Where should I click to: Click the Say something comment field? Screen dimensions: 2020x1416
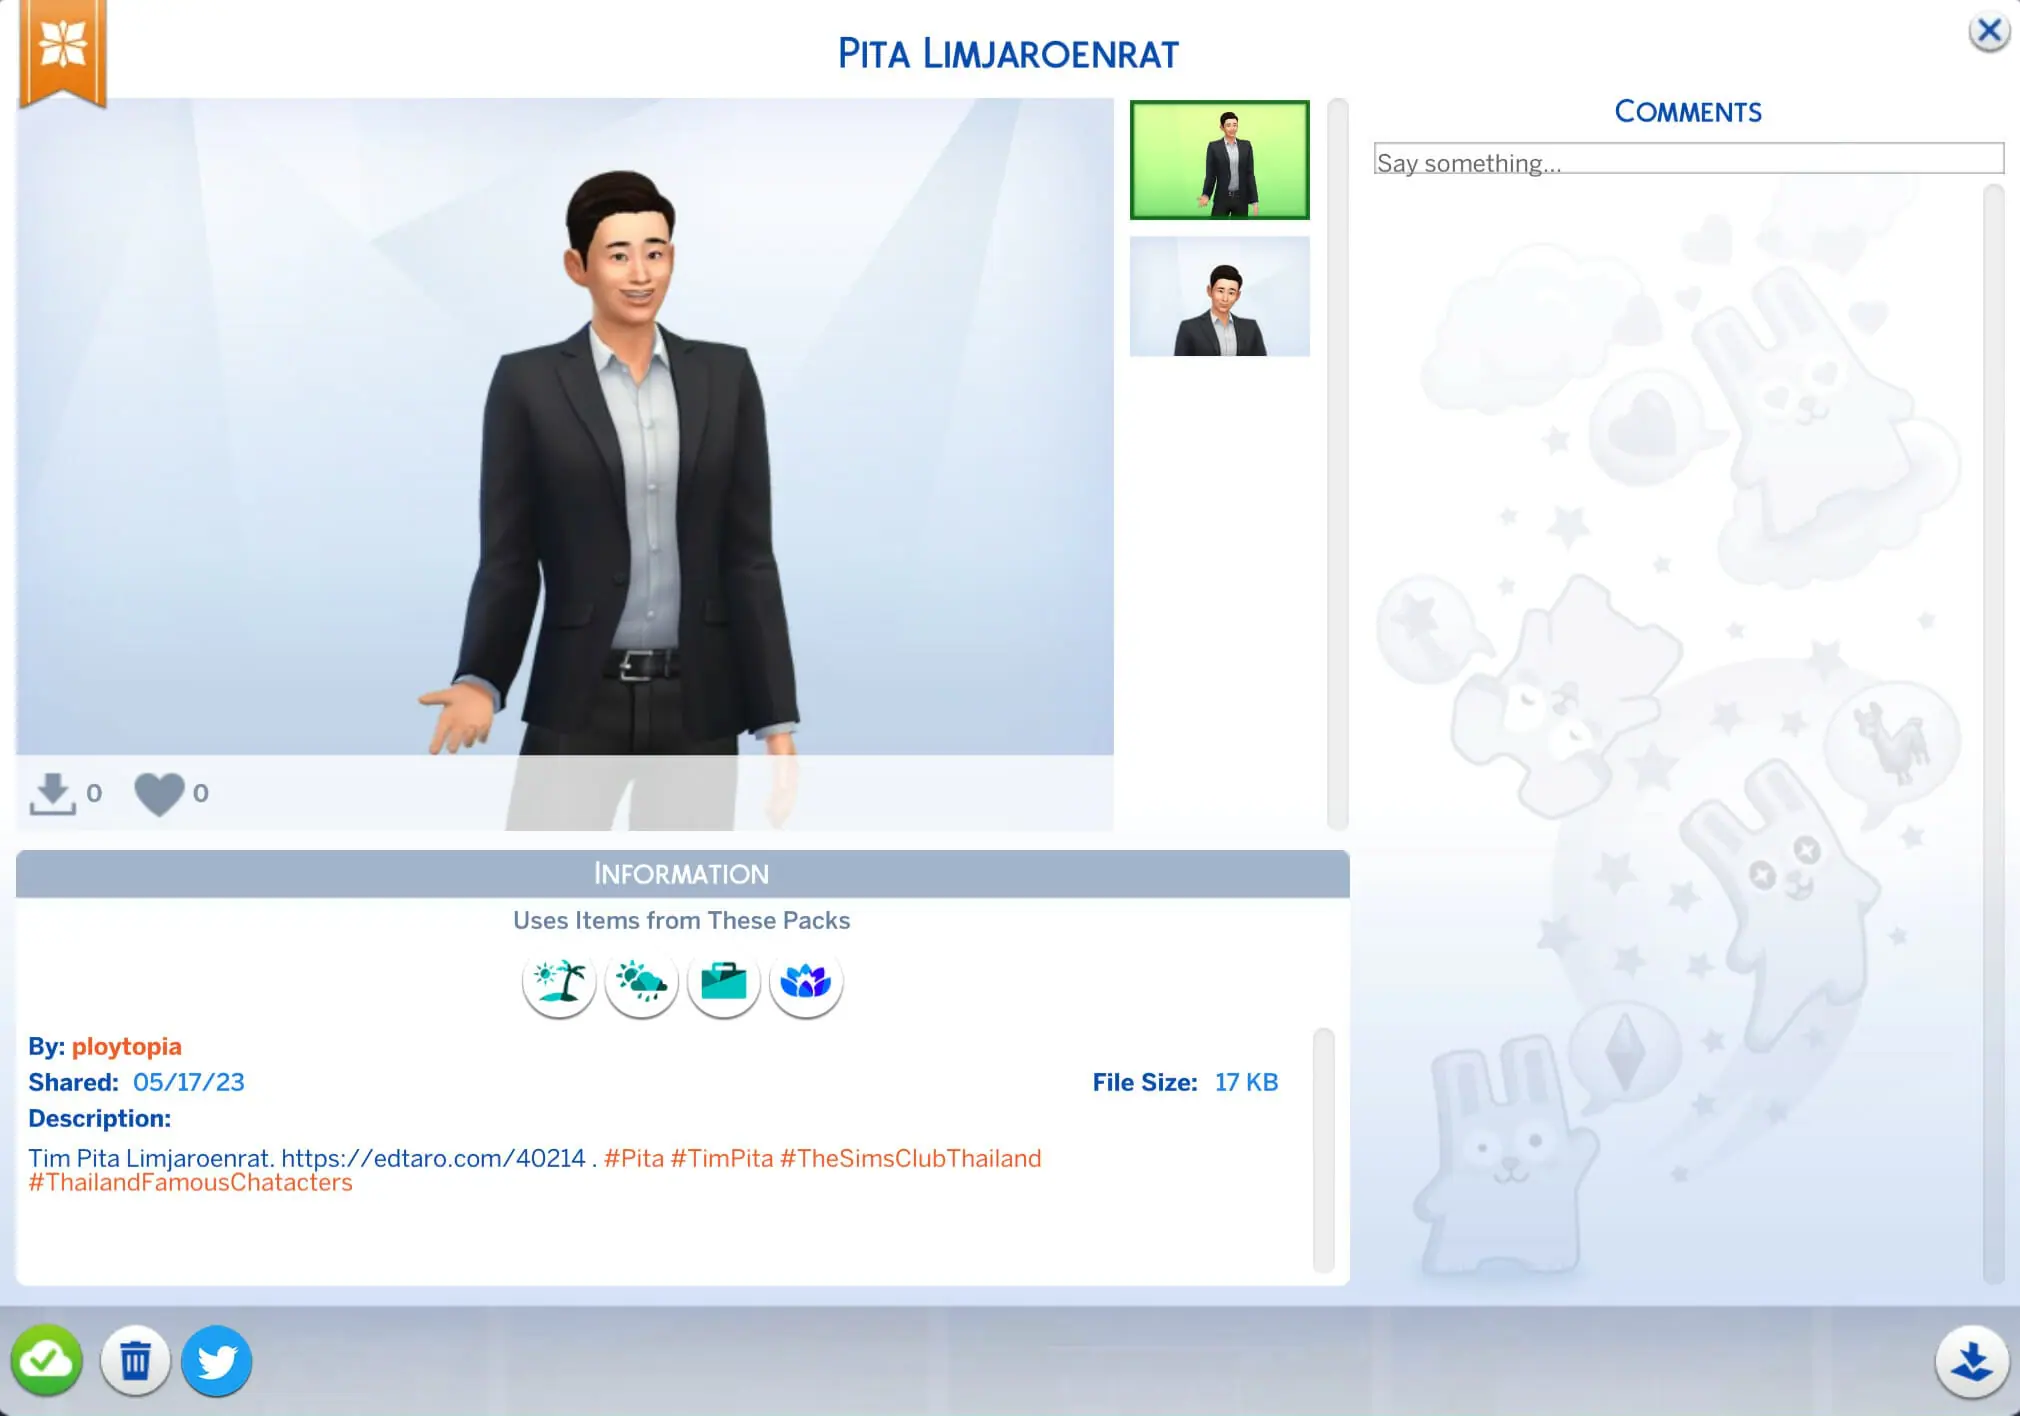(1688, 159)
